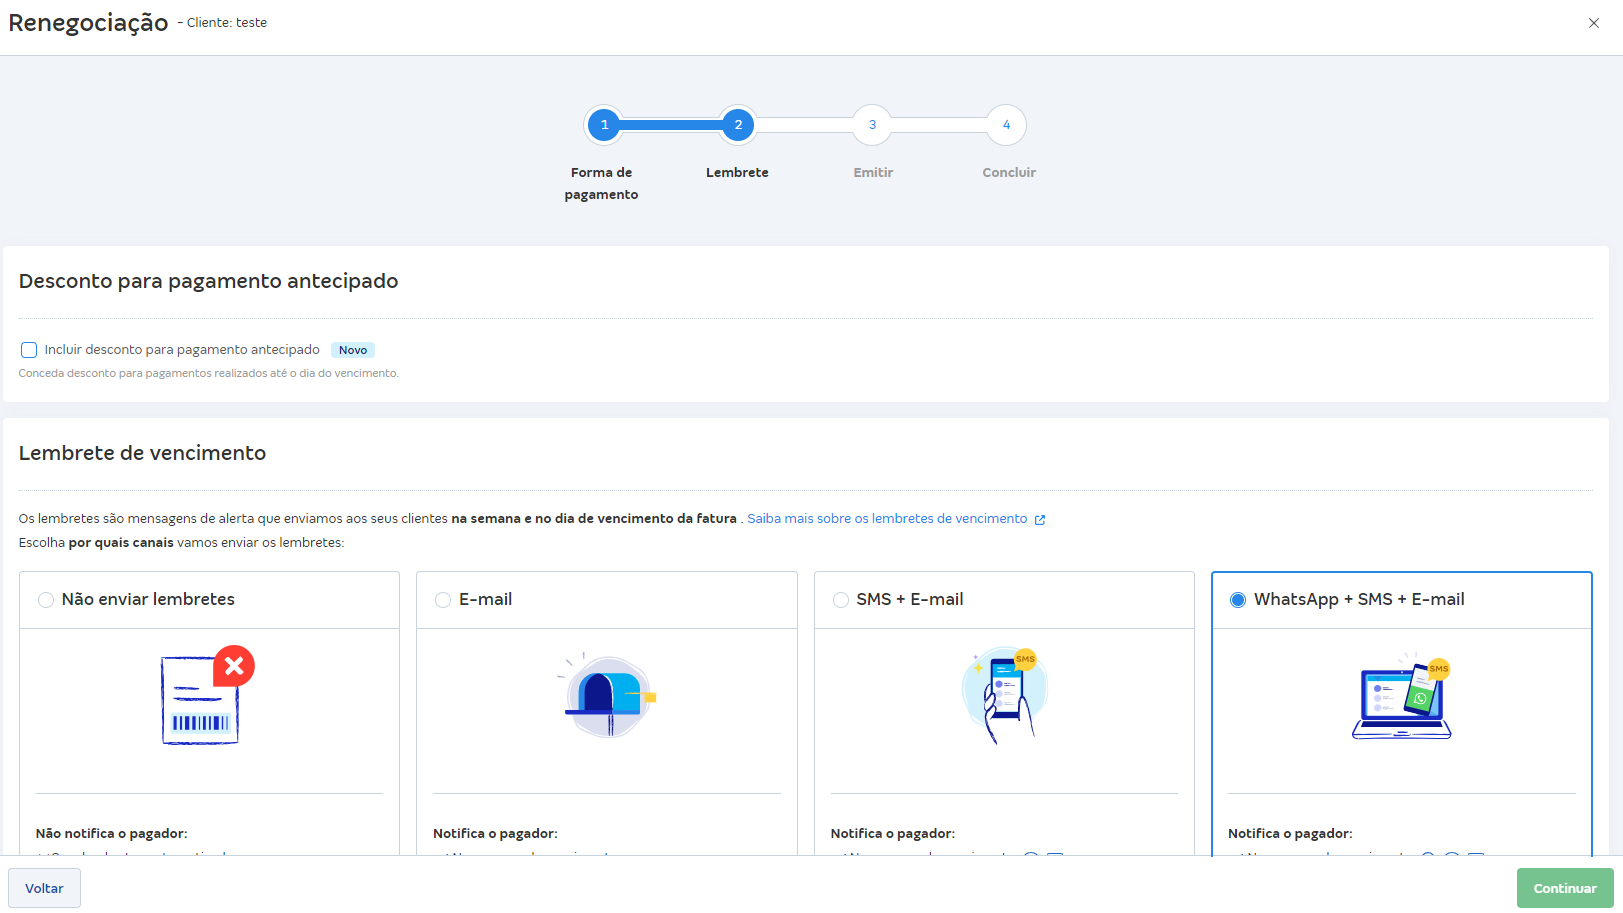Screen dimensions: 1623x913
Task: Enable "Incluir desconto para pagamento antecipado"
Action: click(x=28, y=349)
